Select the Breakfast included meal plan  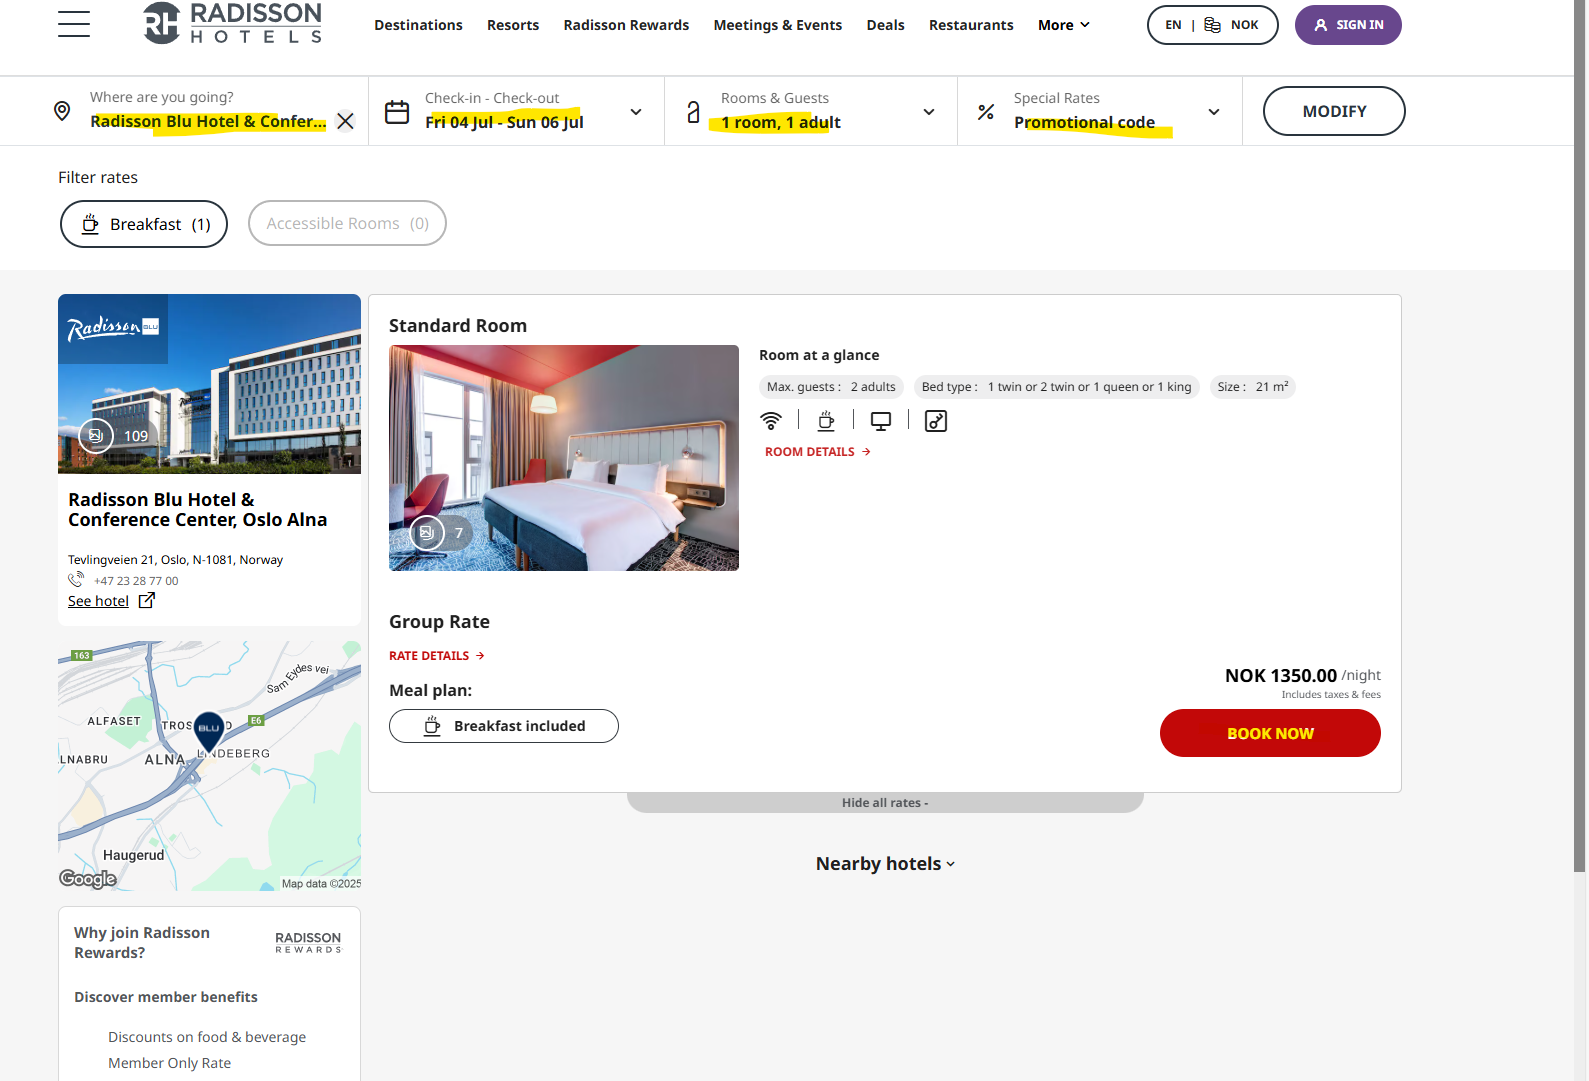point(504,726)
